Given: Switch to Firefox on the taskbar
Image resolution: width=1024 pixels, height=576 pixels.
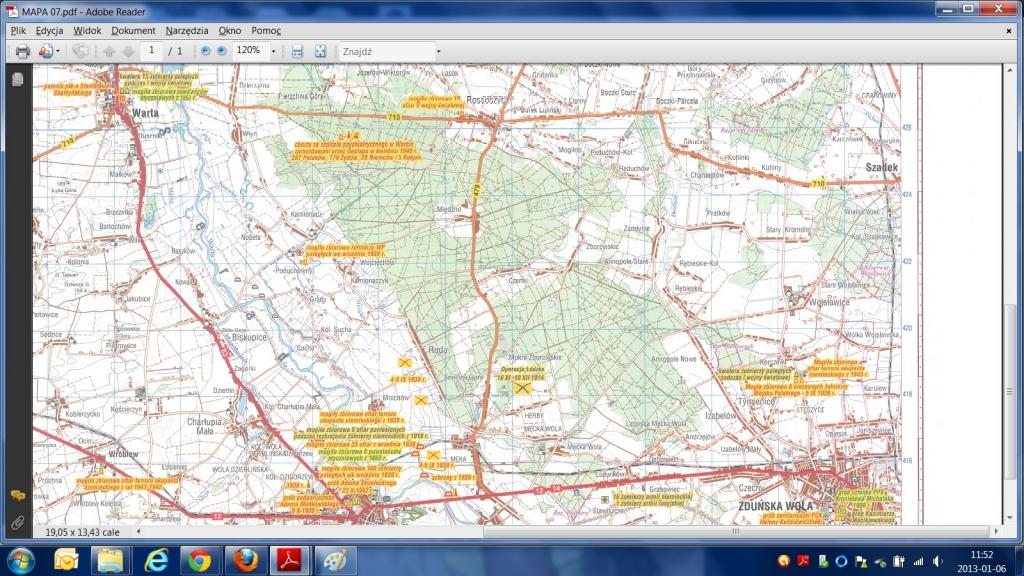Looking at the screenshot, I should pyautogui.click(x=245, y=560).
